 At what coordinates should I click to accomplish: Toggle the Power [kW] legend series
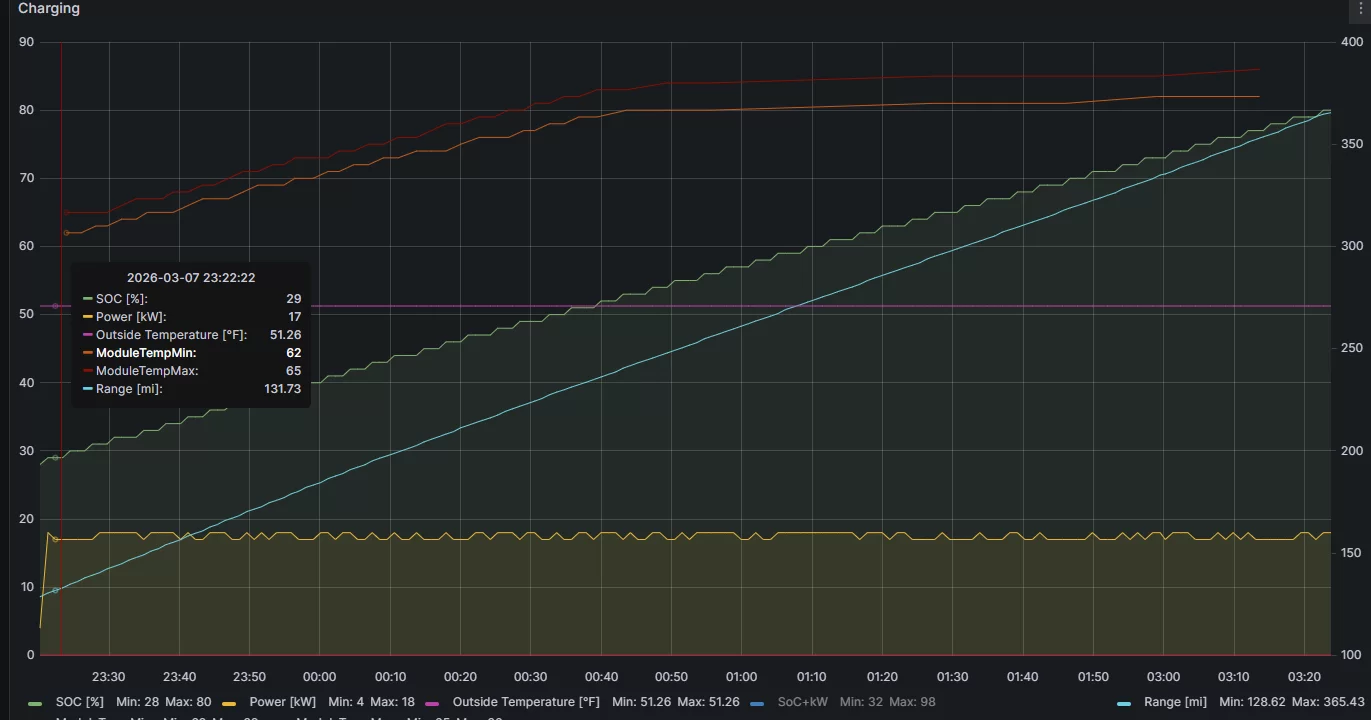(x=282, y=702)
